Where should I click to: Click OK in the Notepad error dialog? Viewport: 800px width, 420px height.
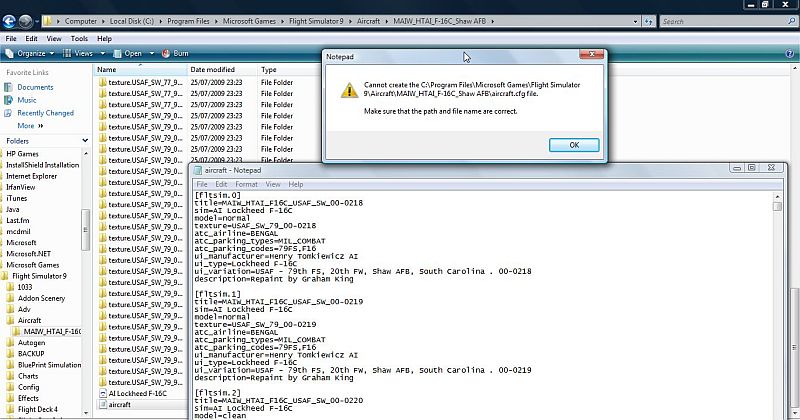(574, 145)
